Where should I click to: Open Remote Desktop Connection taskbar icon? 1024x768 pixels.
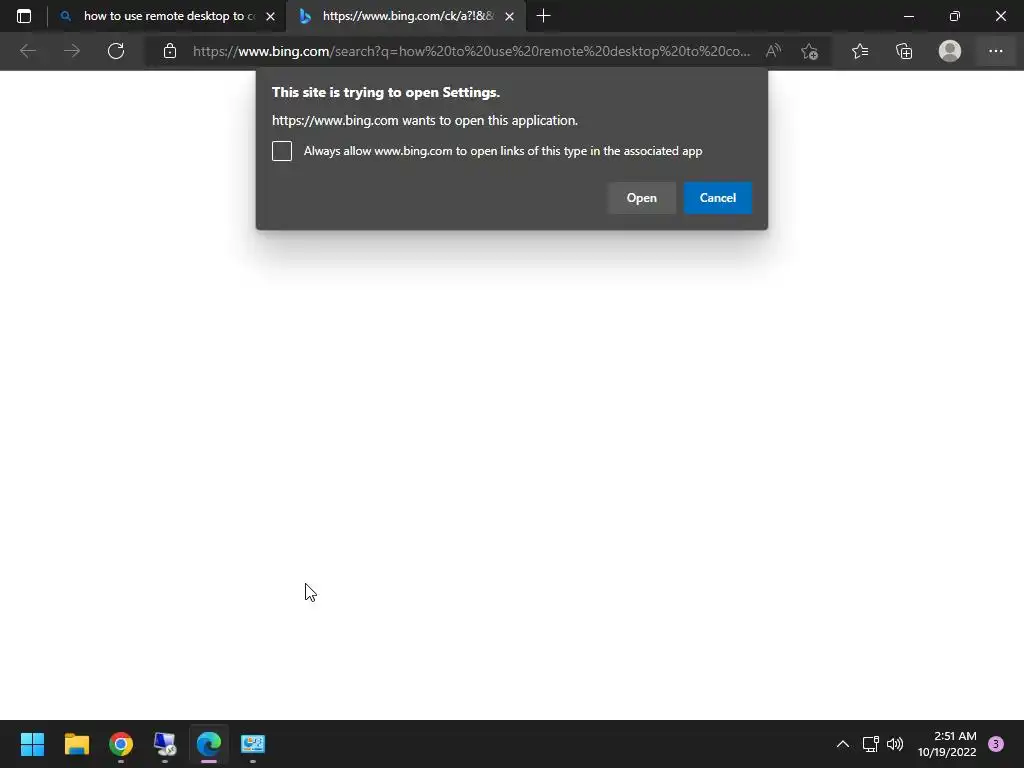165,744
